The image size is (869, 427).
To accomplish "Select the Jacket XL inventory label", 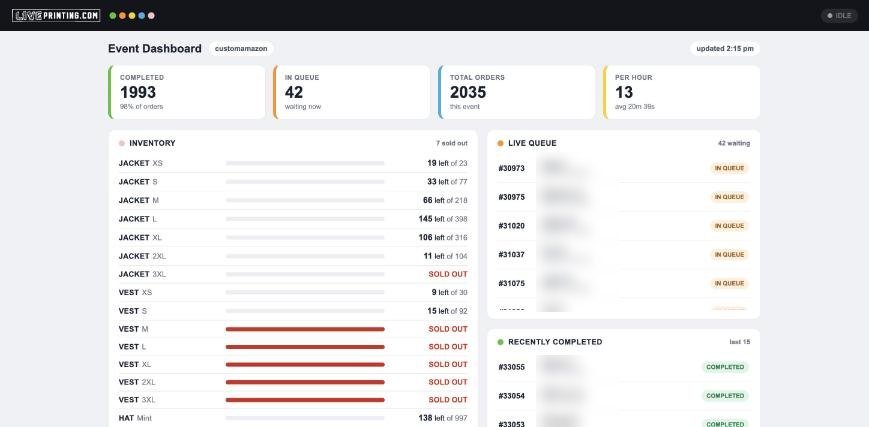I will pos(140,237).
